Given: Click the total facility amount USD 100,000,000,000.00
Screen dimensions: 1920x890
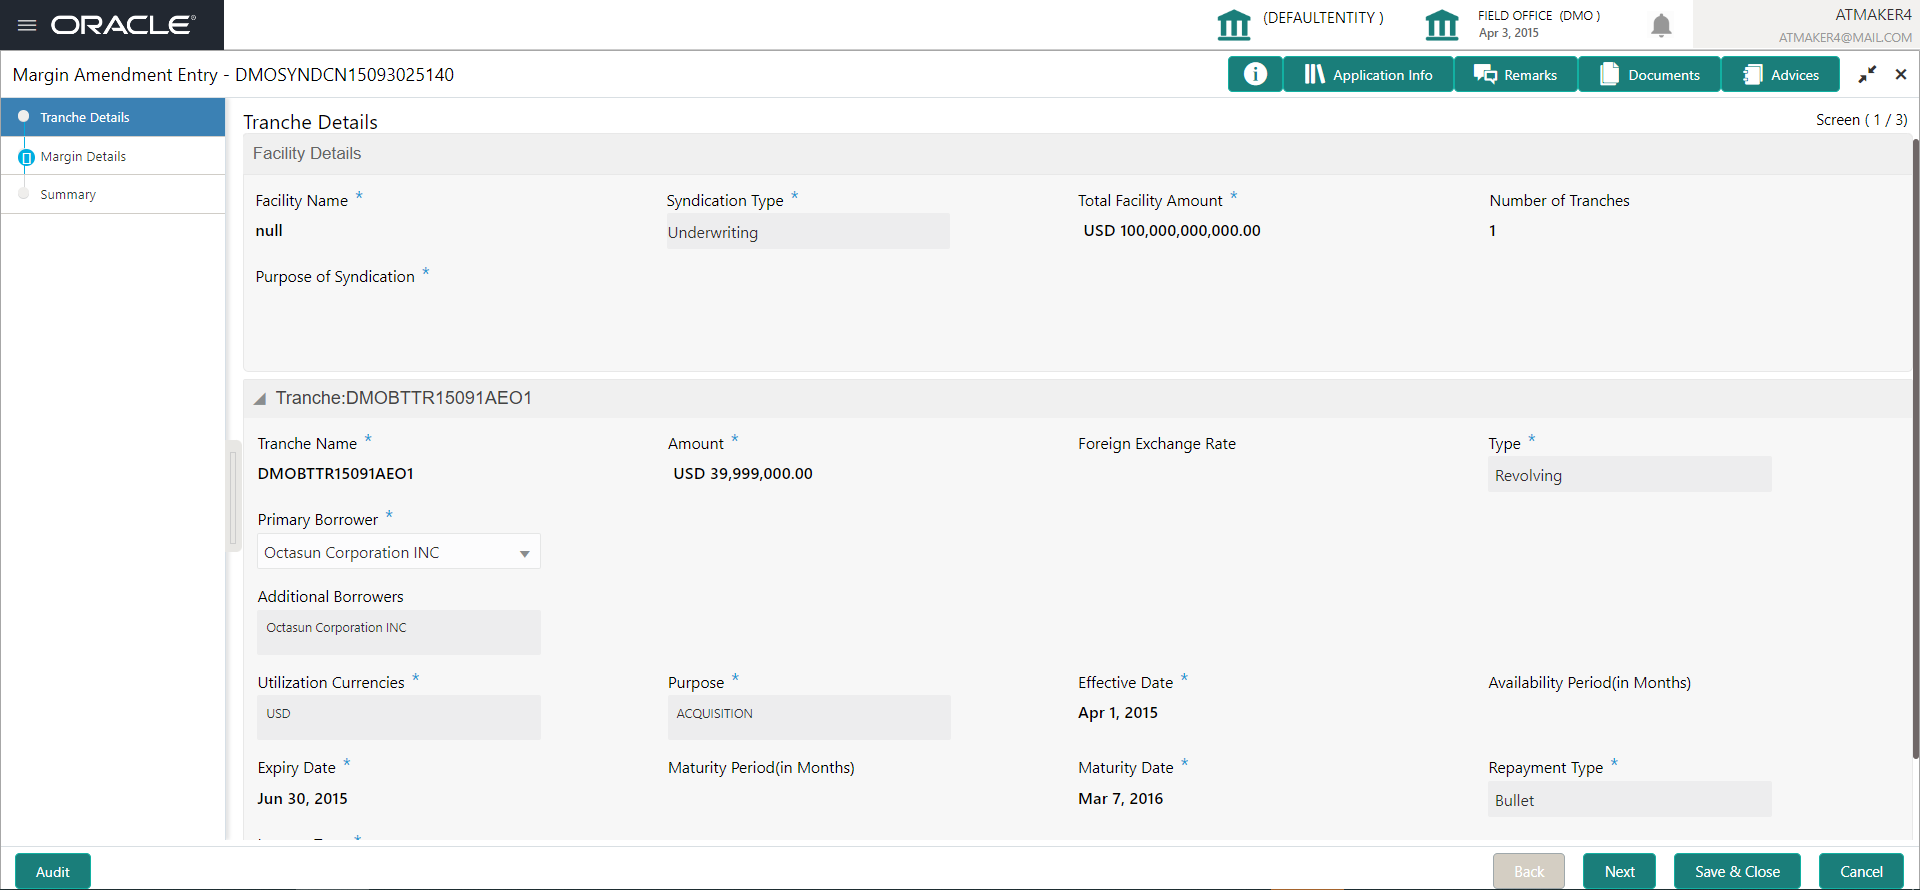Looking at the screenshot, I should click(x=1172, y=231).
